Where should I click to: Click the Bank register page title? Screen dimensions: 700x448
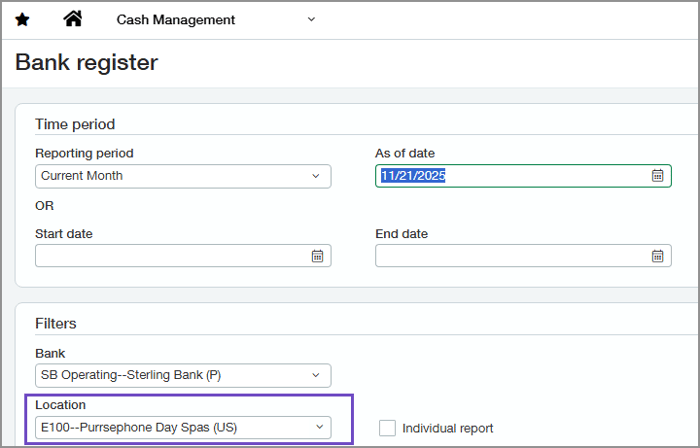[87, 63]
